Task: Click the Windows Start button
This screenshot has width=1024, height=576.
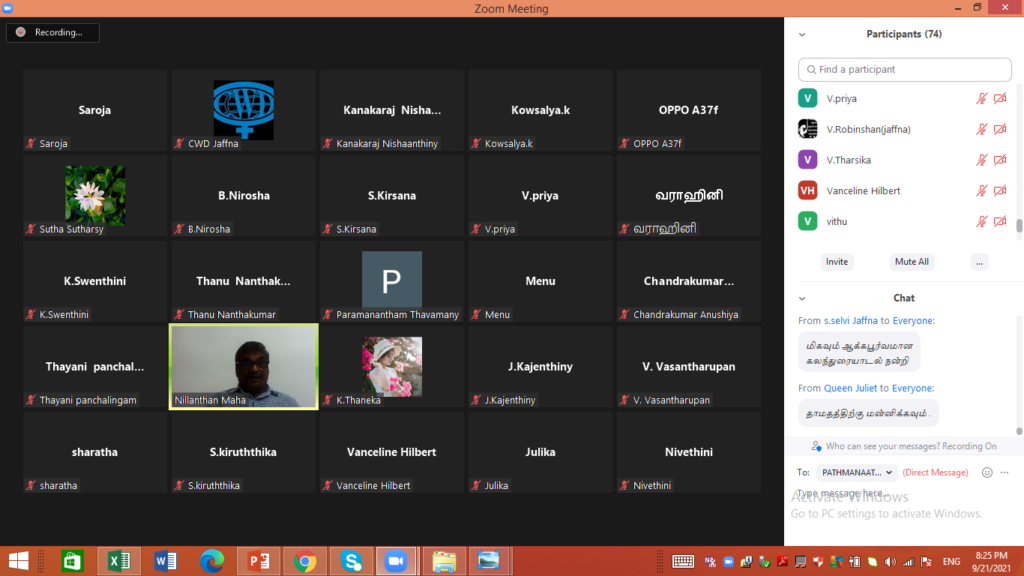Action: (18, 561)
